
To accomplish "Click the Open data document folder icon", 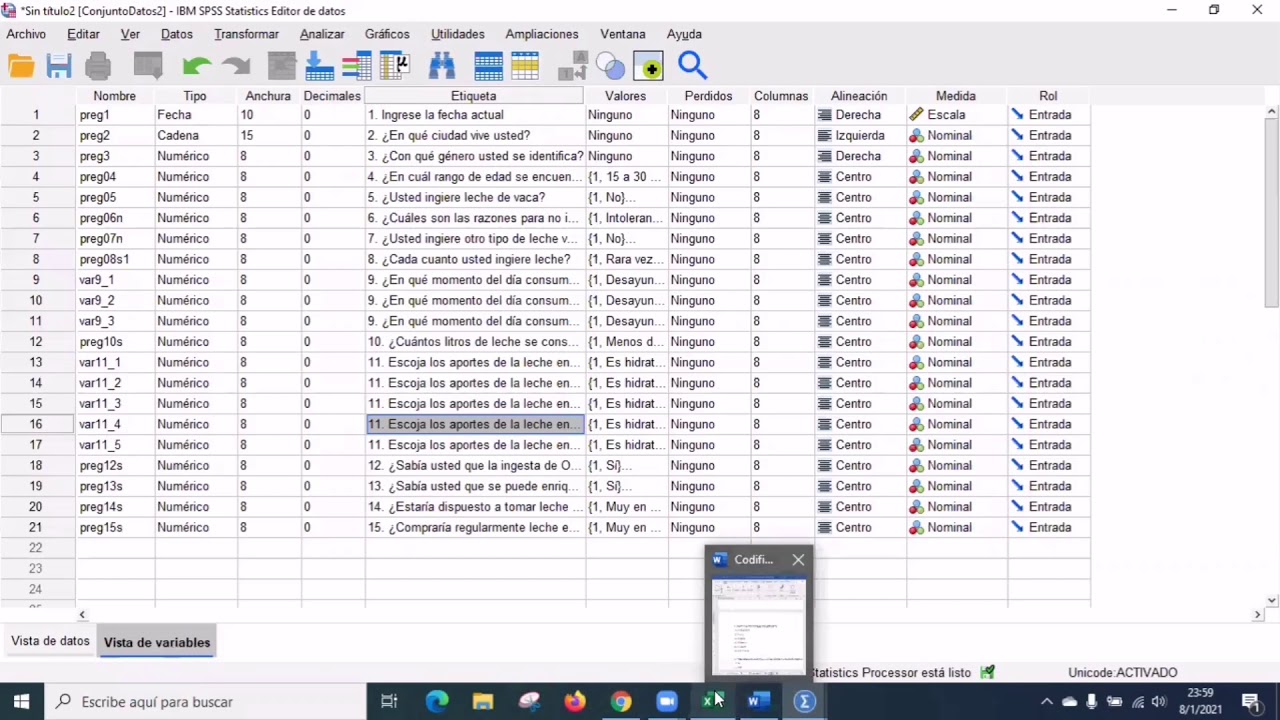I will tap(21, 67).
